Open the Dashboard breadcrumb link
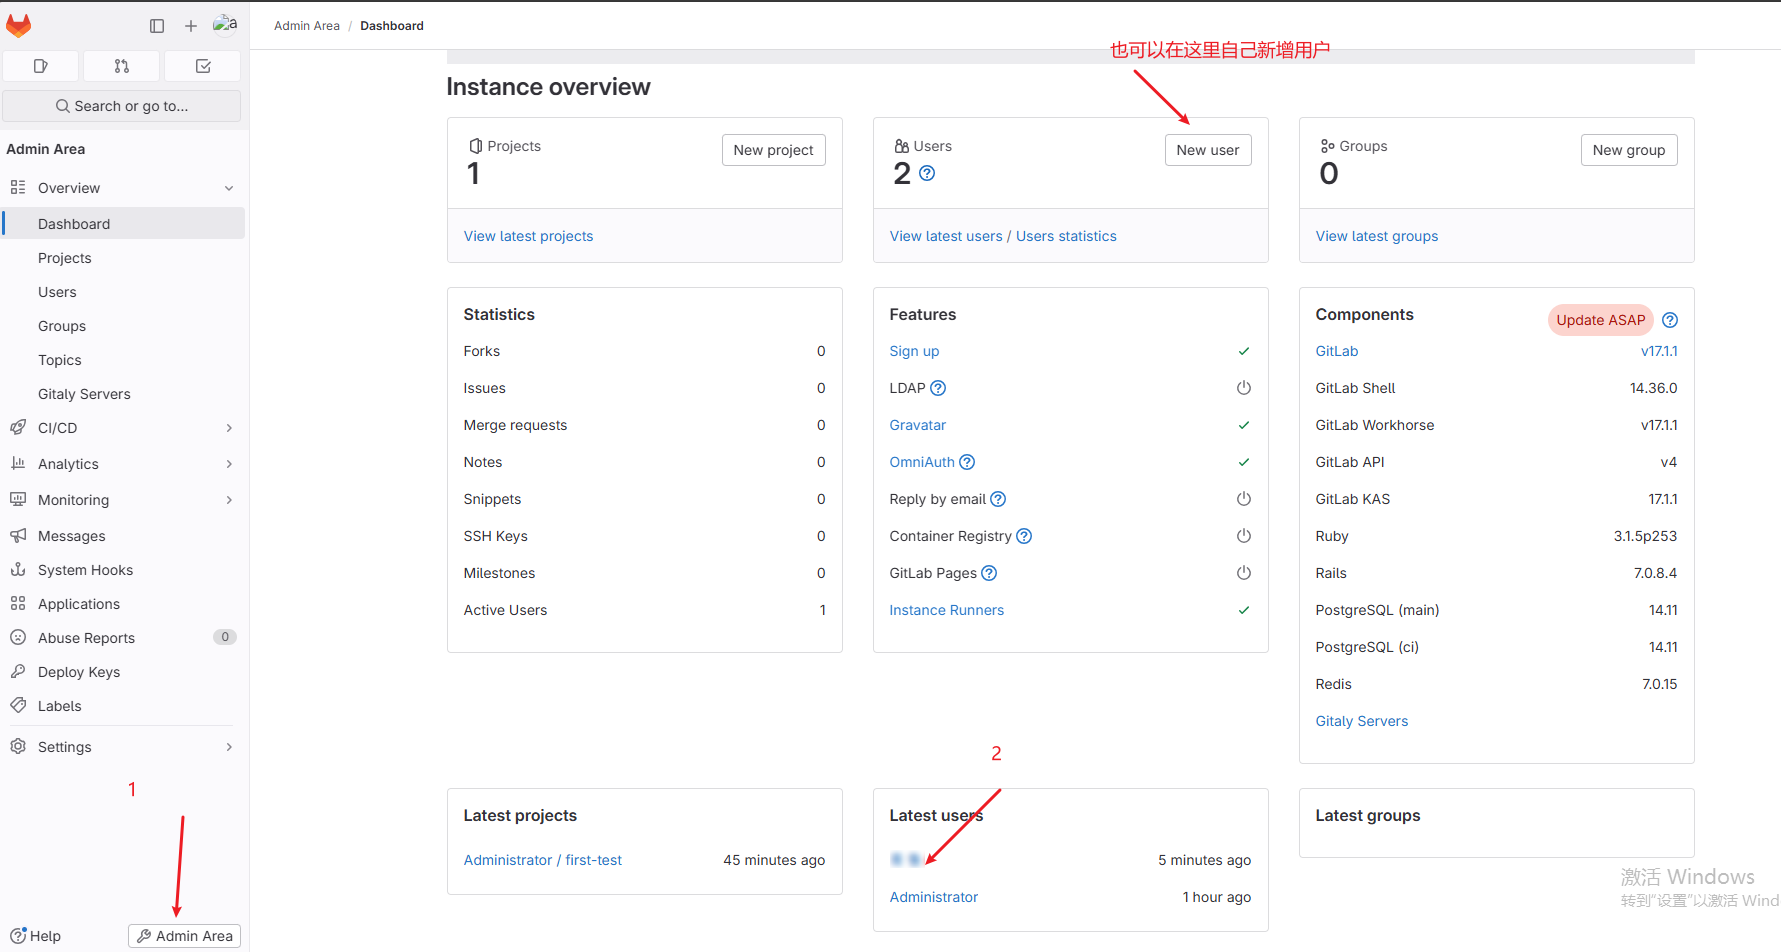This screenshot has width=1781, height=952. click(x=391, y=25)
